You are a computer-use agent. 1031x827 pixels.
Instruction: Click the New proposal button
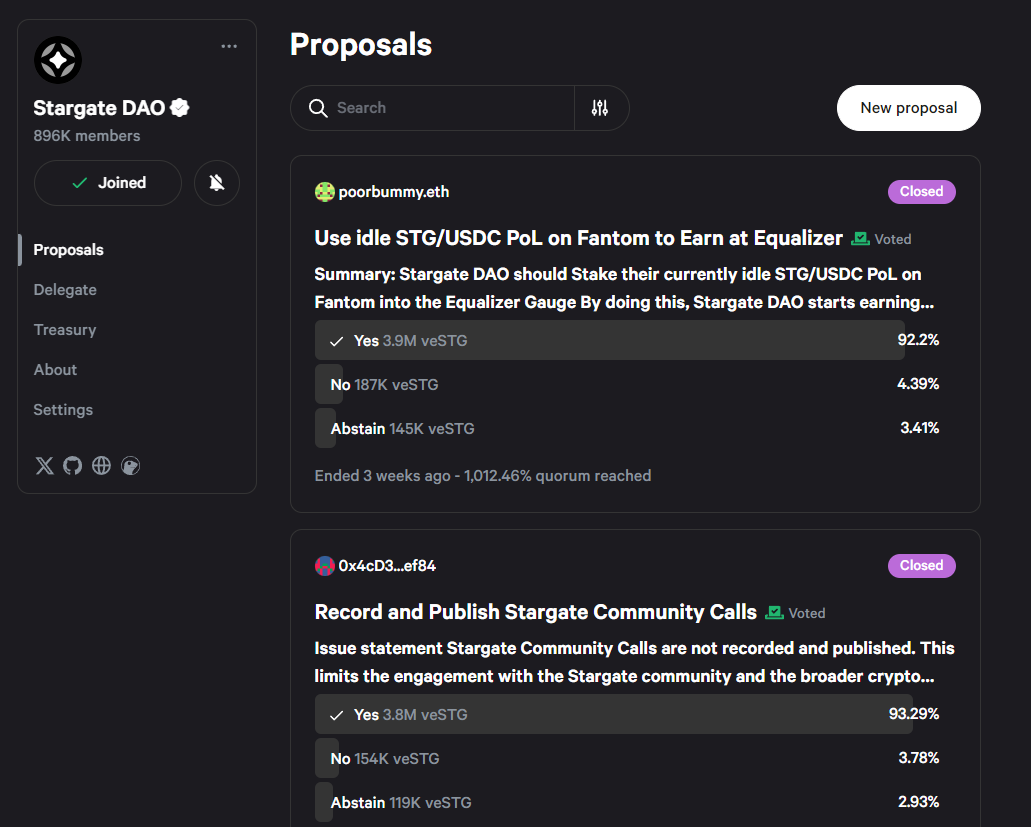[908, 108]
